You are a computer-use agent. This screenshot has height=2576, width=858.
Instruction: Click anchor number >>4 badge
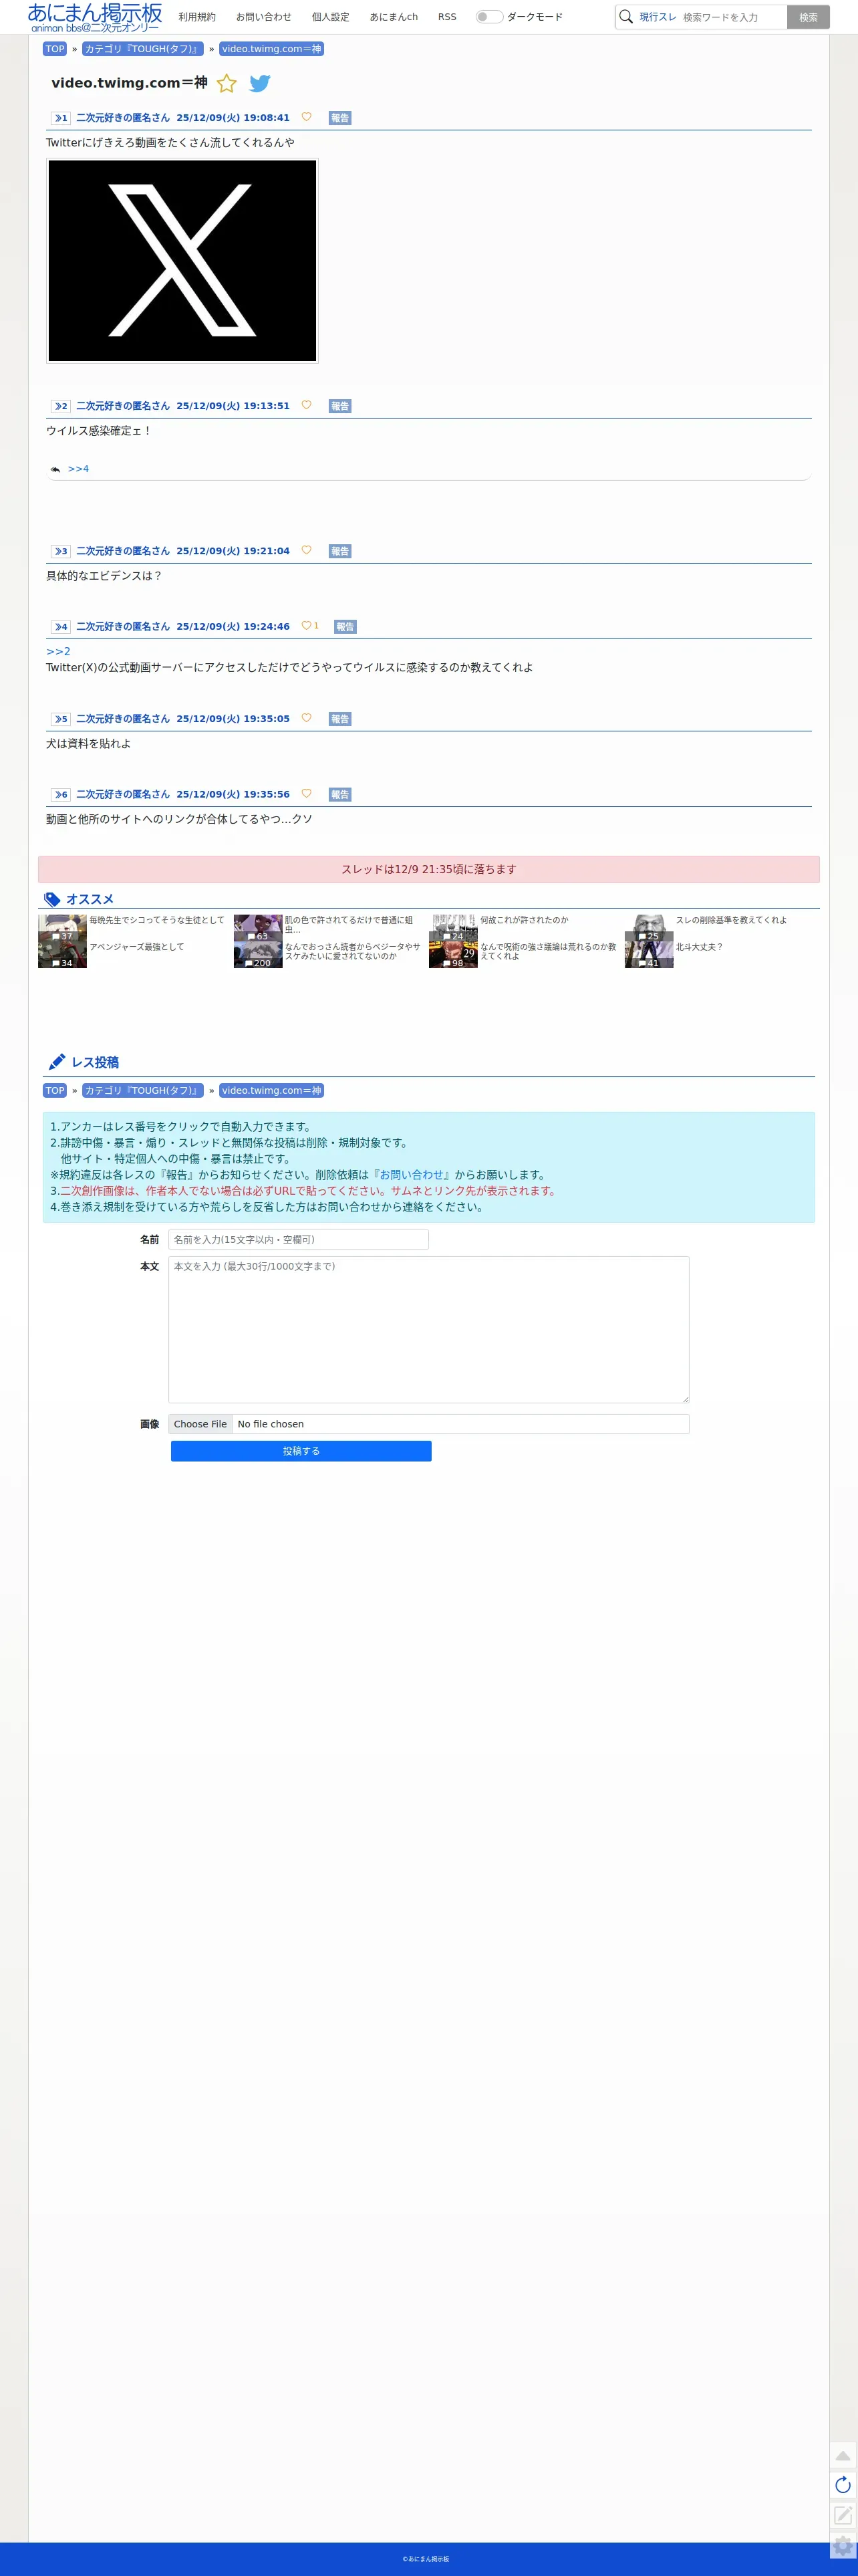(61, 627)
